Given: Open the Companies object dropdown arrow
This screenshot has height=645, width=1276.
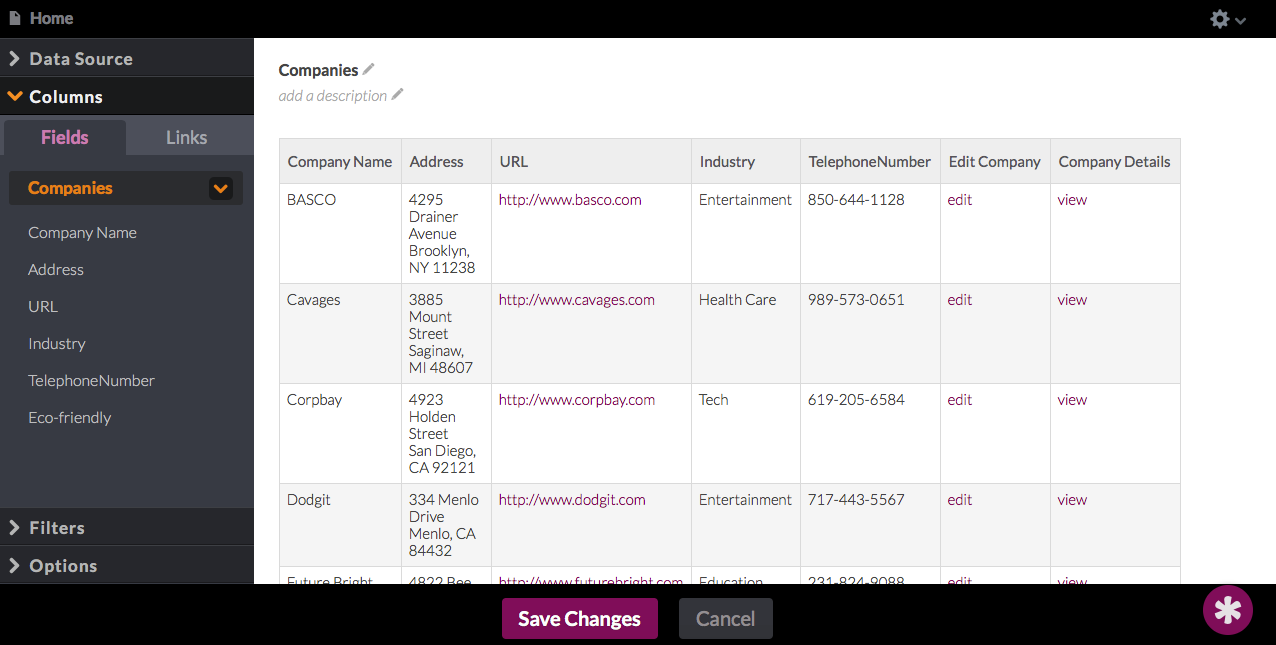Looking at the screenshot, I should pos(221,188).
